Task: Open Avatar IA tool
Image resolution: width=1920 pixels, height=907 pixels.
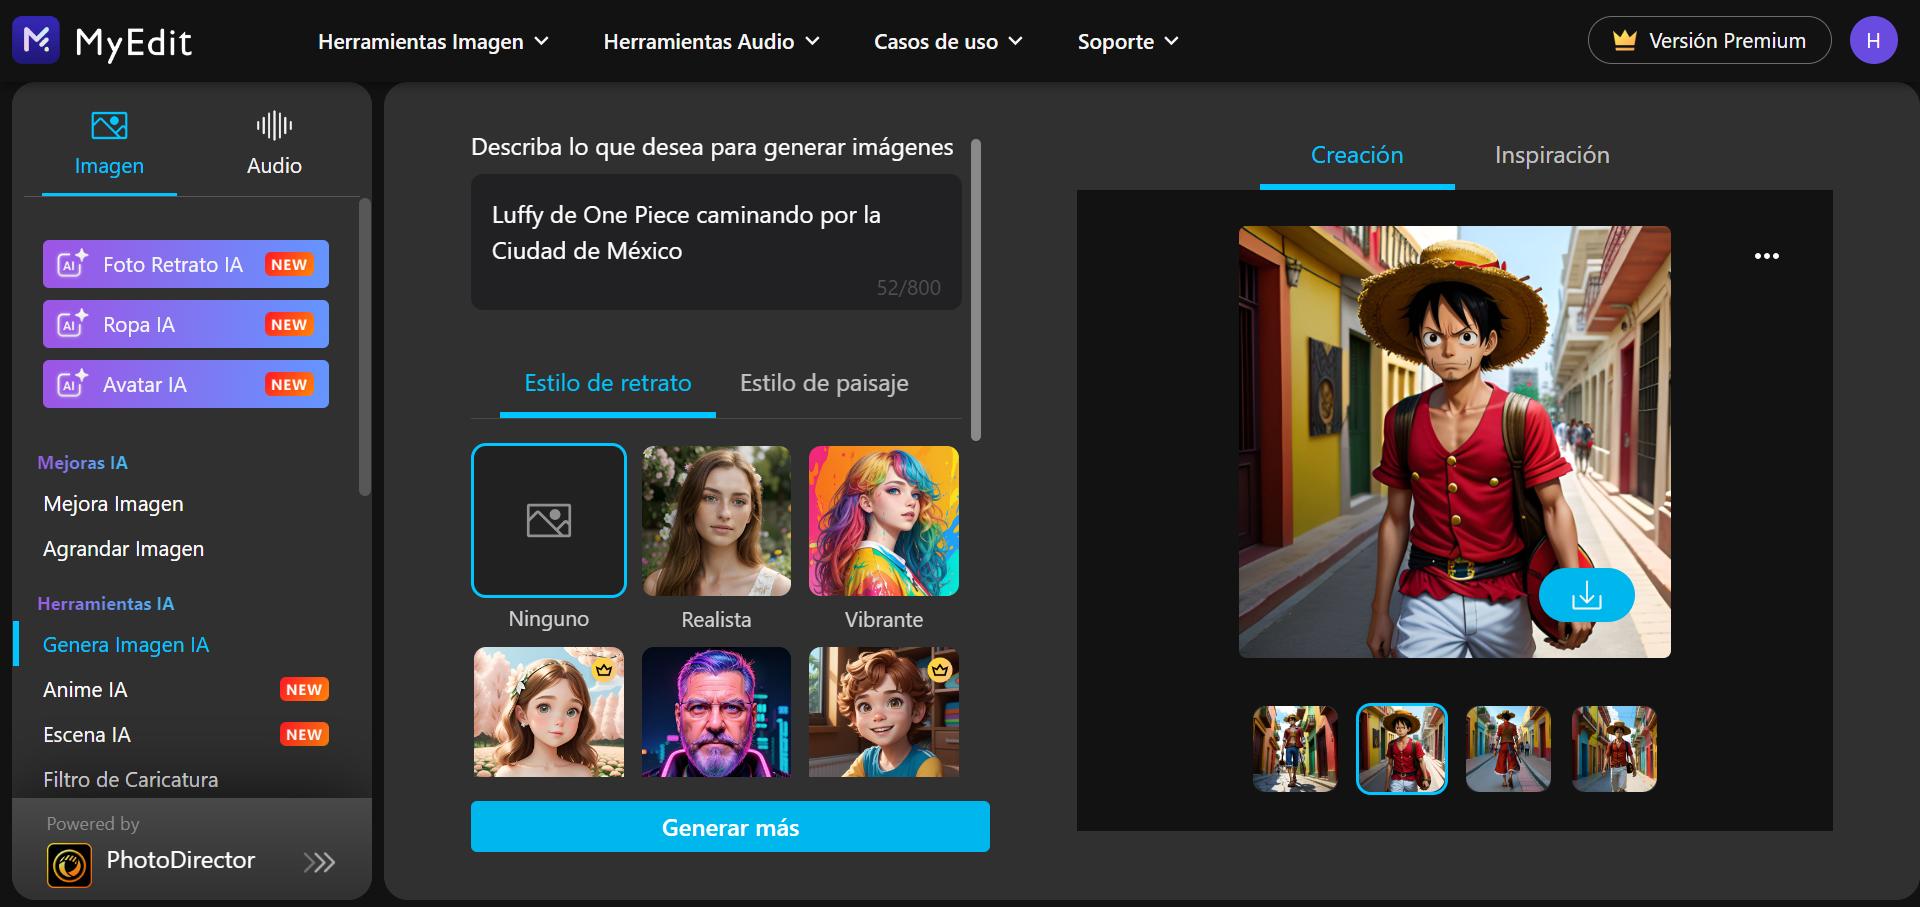Action: [x=185, y=384]
